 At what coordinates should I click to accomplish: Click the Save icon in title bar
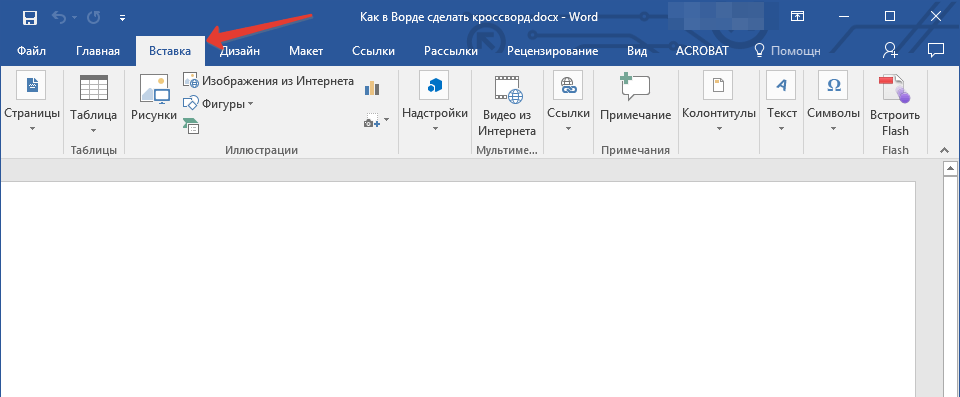[x=29, y=17]
